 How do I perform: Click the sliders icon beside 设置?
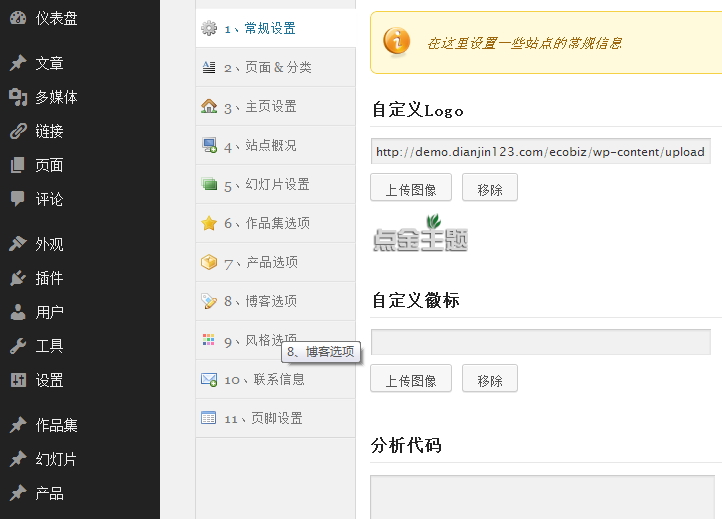point(18,380)
